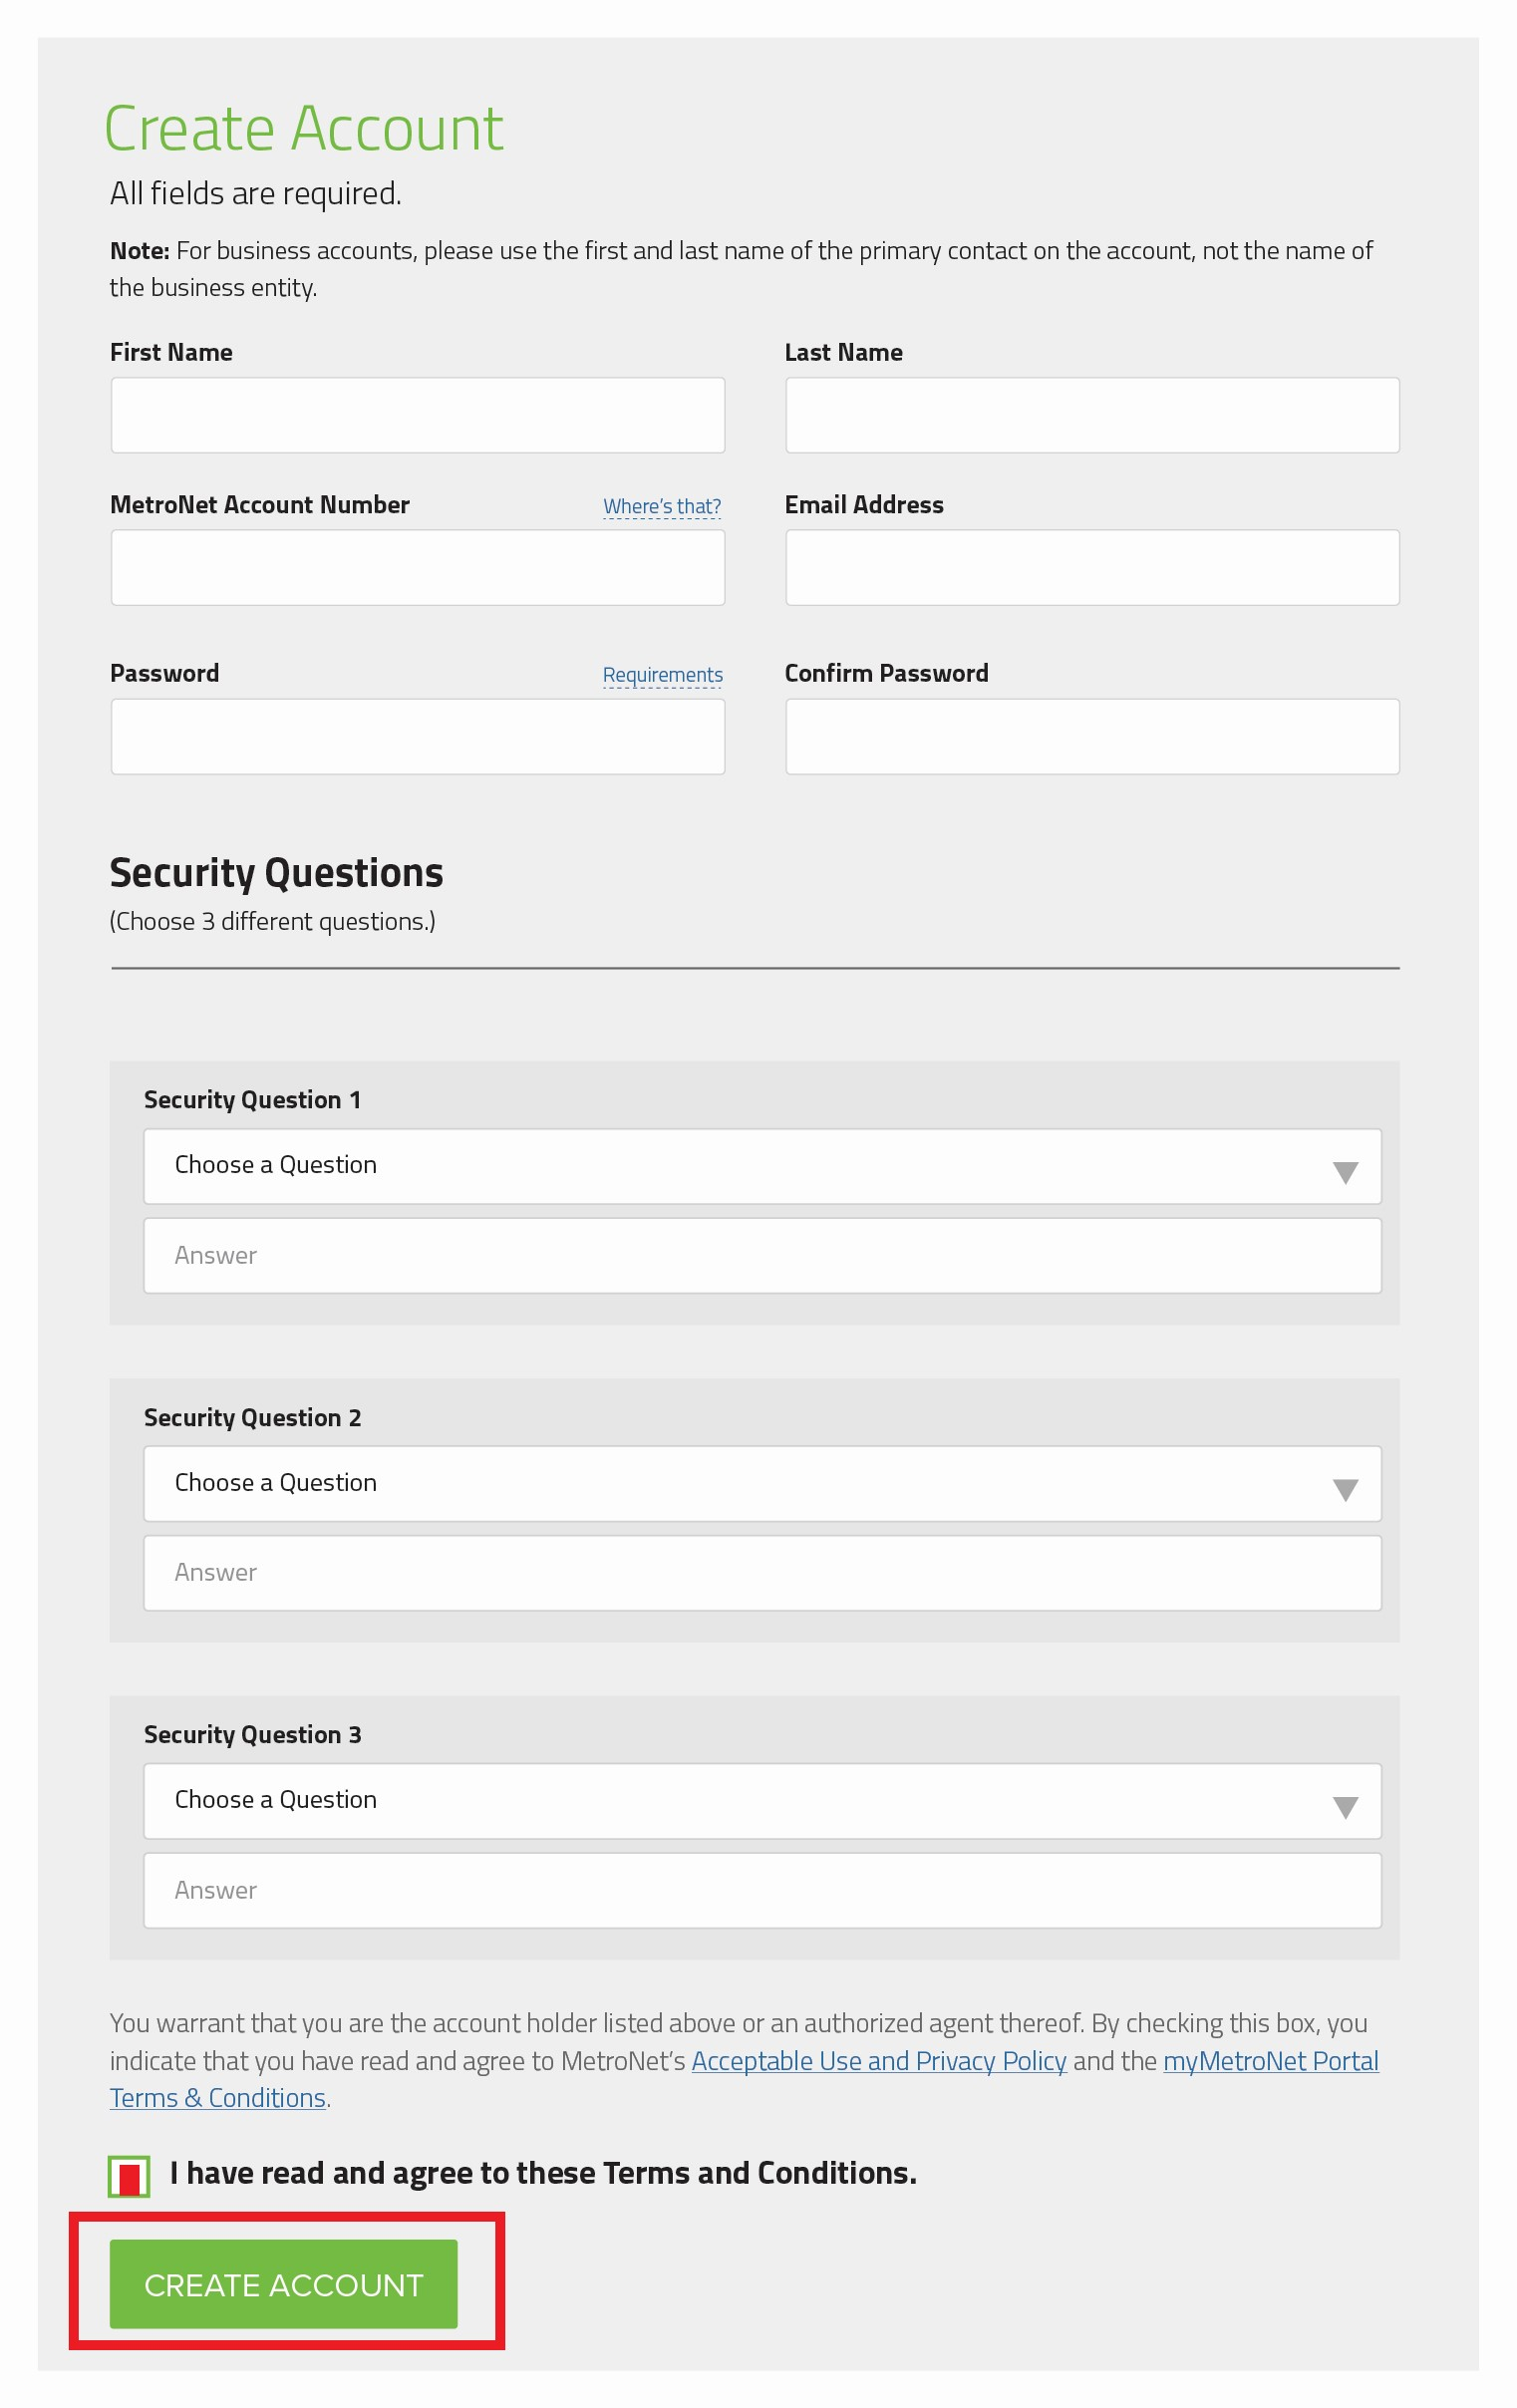
Task: Open the Security Question 3 dropdown
Action: tap(763, 1800)
